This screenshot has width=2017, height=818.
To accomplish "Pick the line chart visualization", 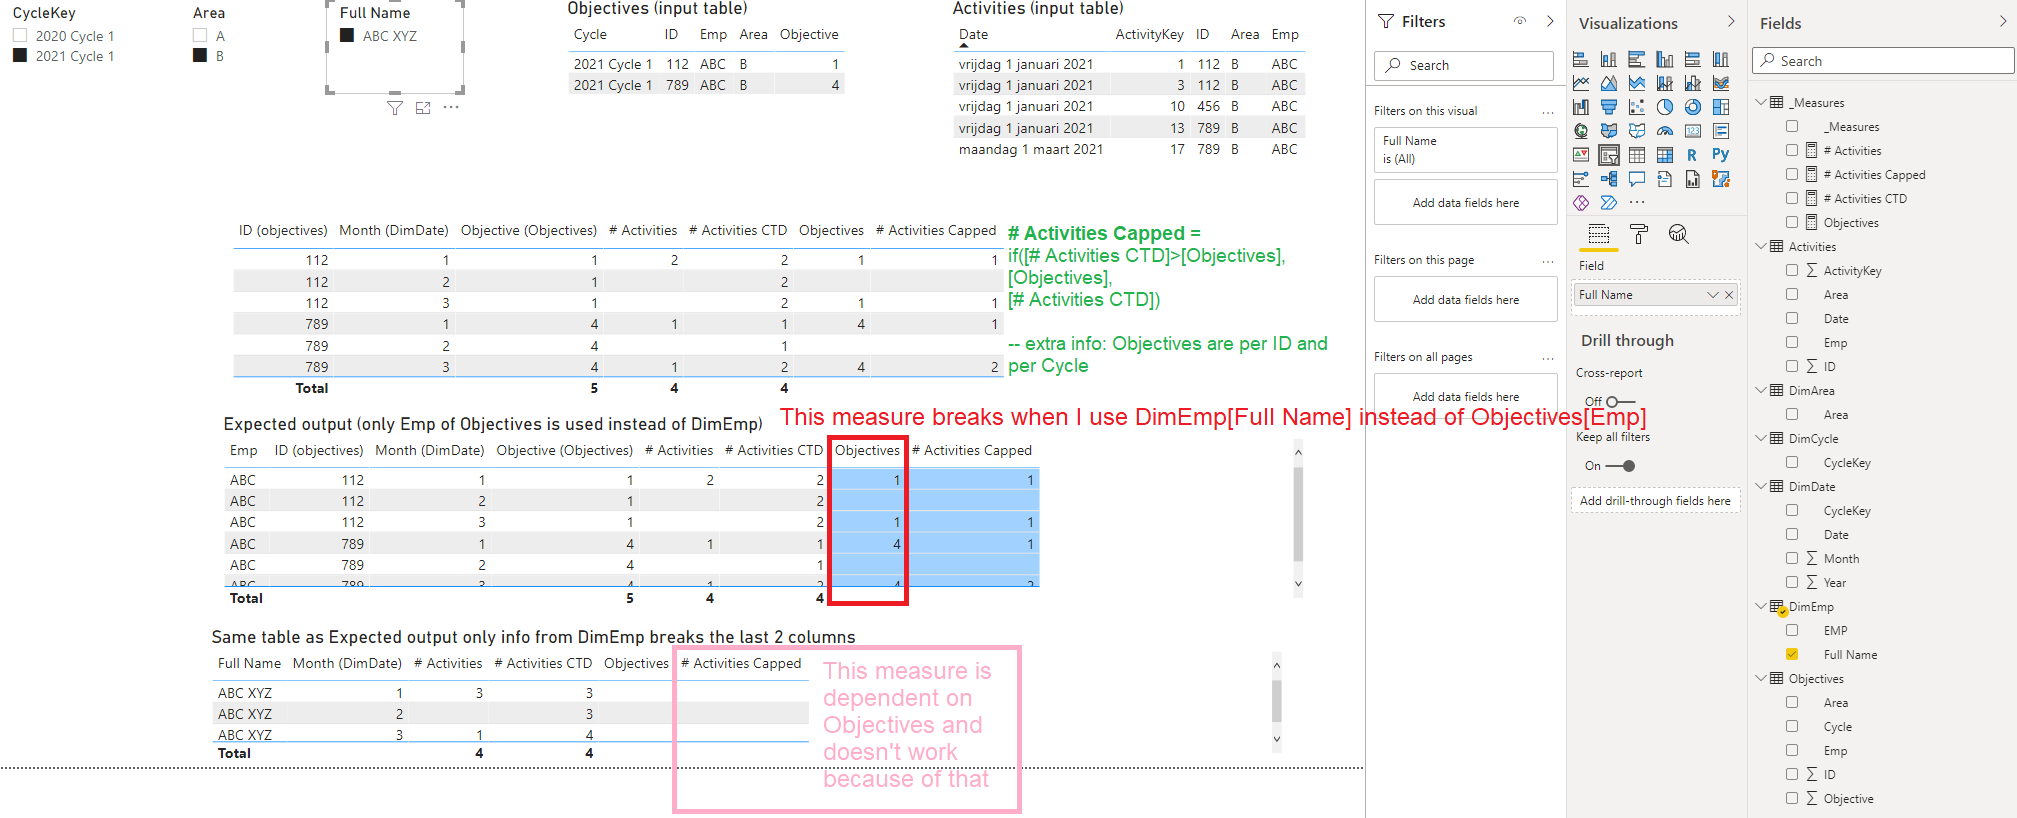I will pos(1581,83).
